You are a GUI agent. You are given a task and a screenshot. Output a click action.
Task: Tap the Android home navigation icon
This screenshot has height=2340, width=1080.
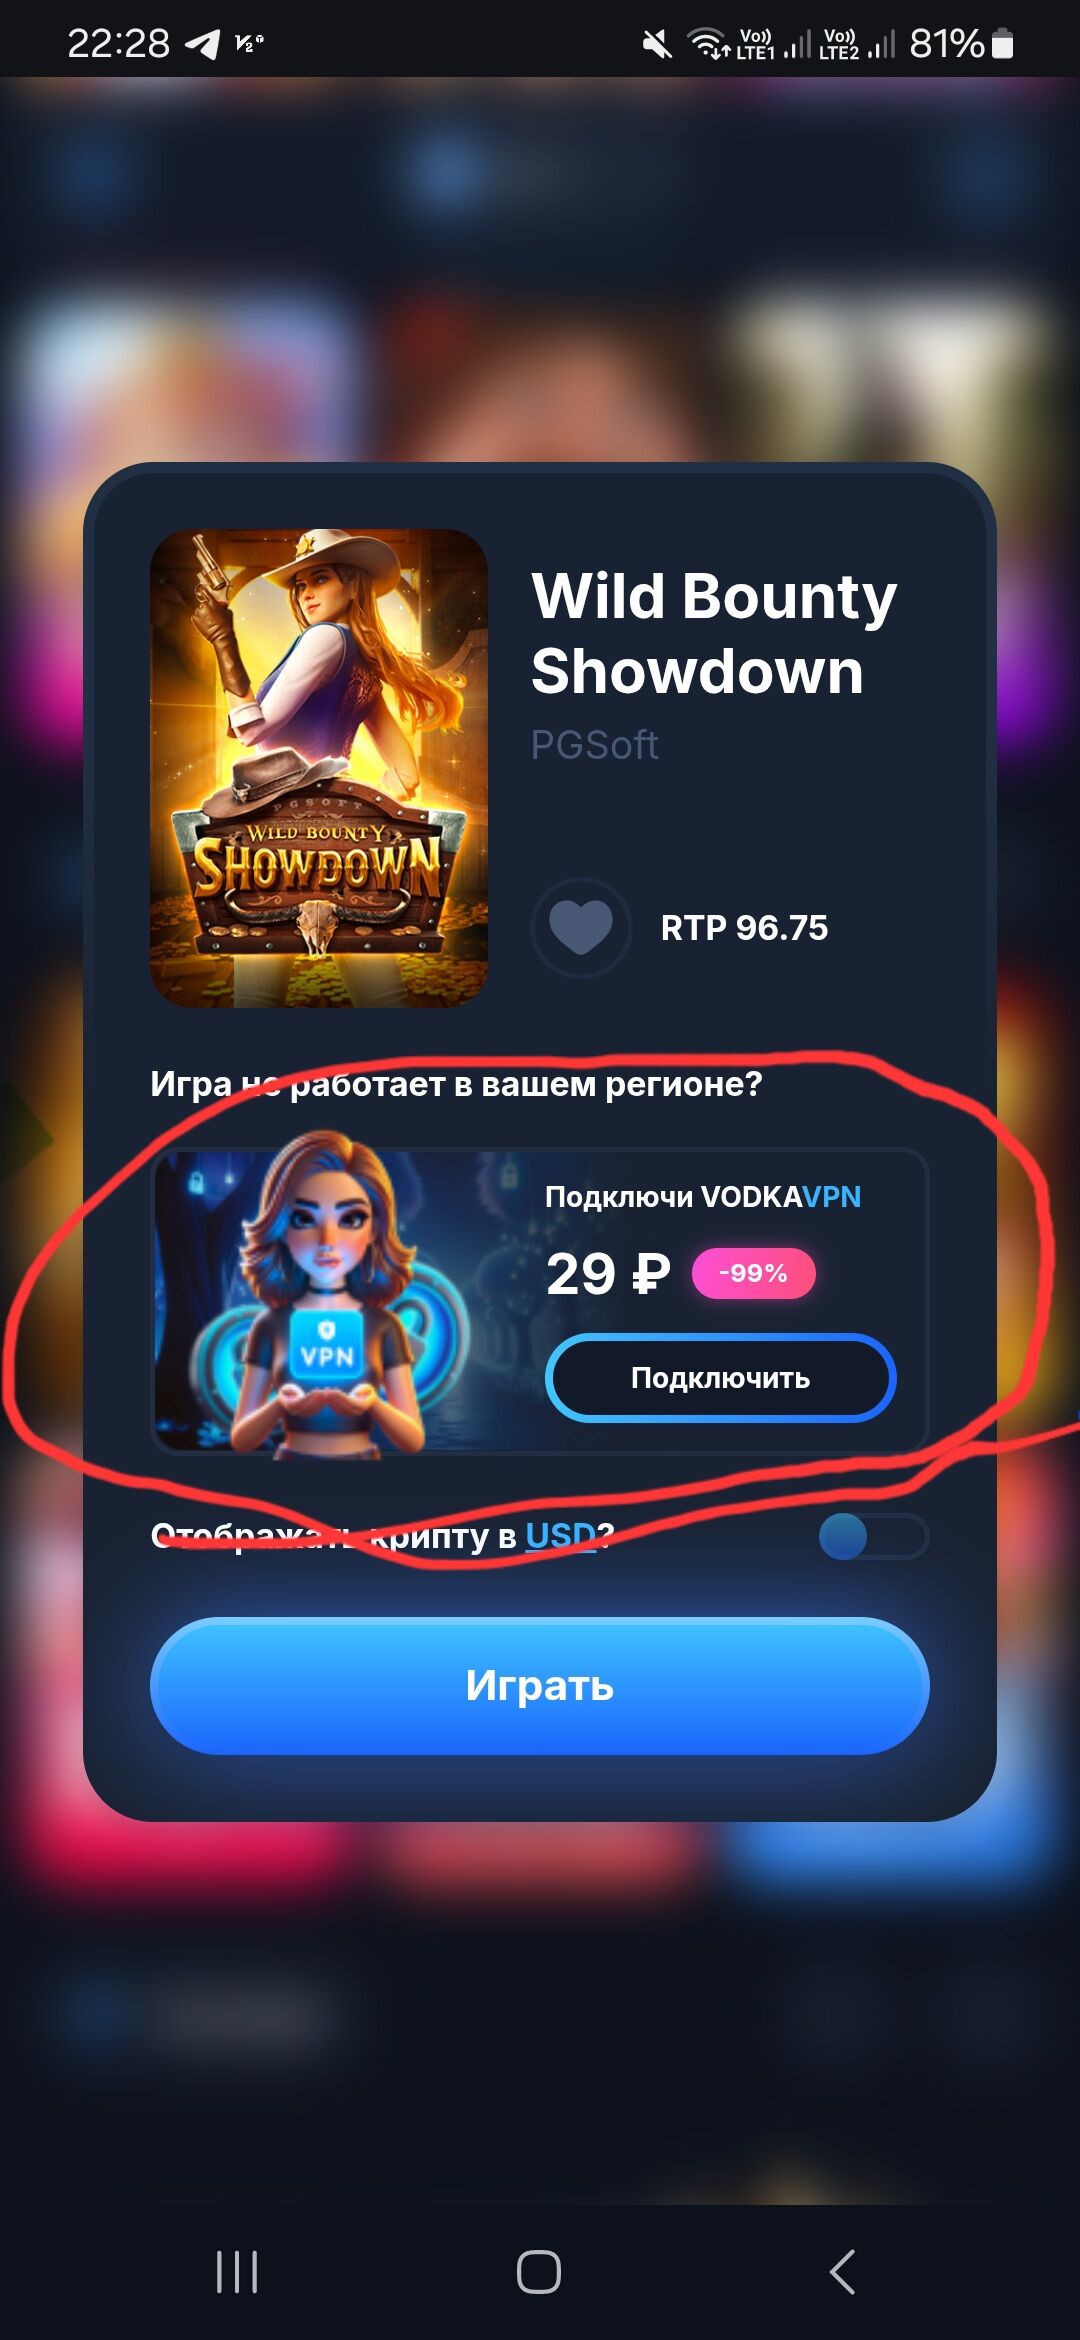point(539,2272)
